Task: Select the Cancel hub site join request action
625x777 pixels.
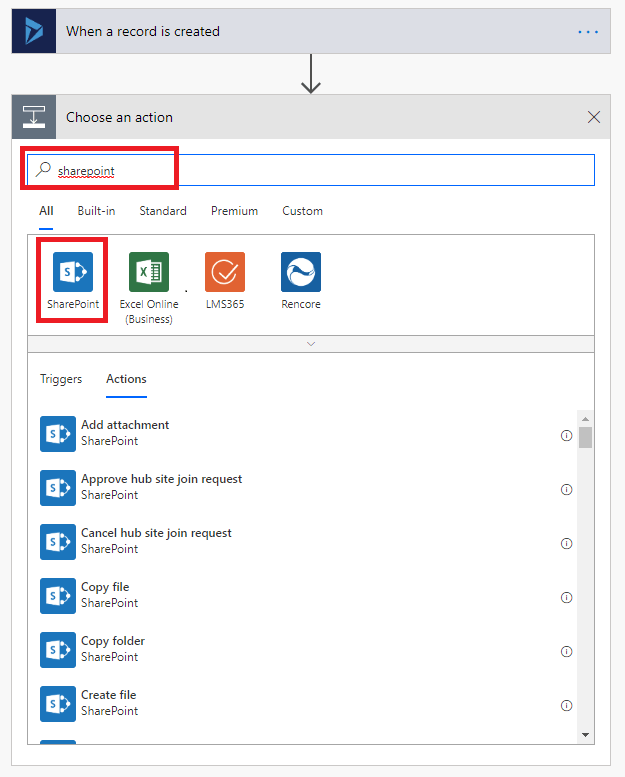Action: pos(307,542)
